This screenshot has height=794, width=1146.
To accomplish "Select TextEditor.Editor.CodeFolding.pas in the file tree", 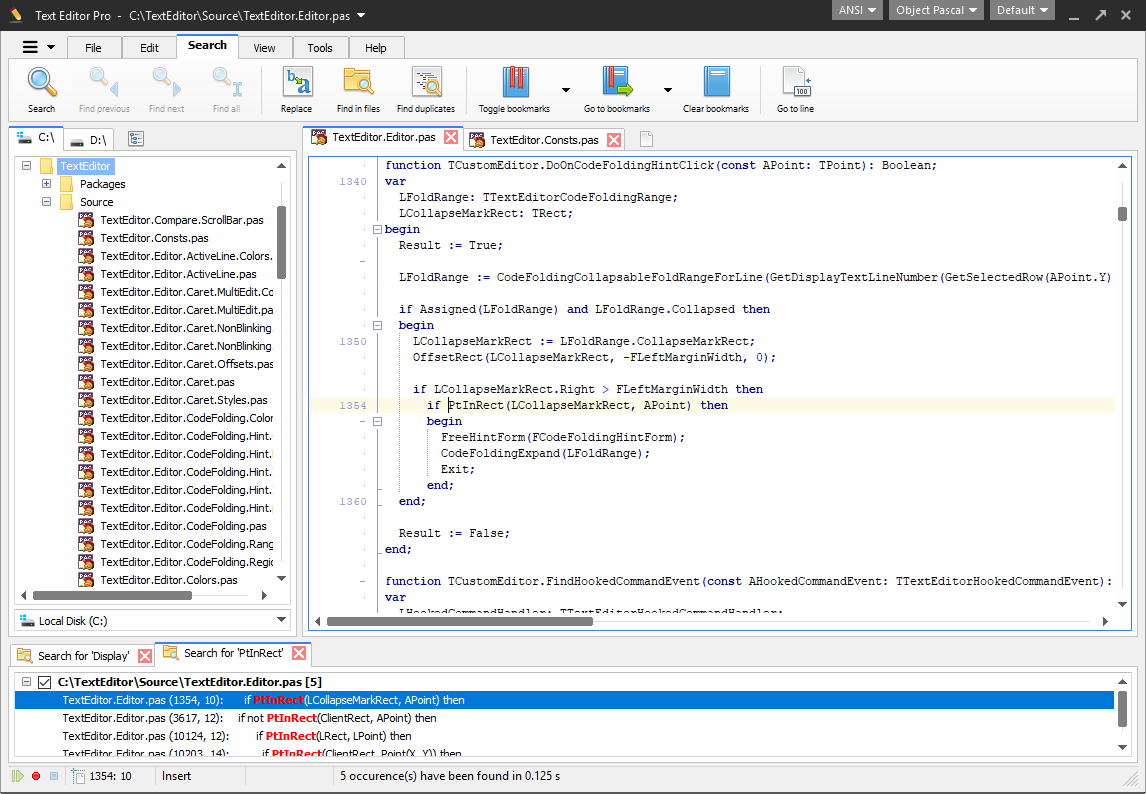I will tap(183, 526).
